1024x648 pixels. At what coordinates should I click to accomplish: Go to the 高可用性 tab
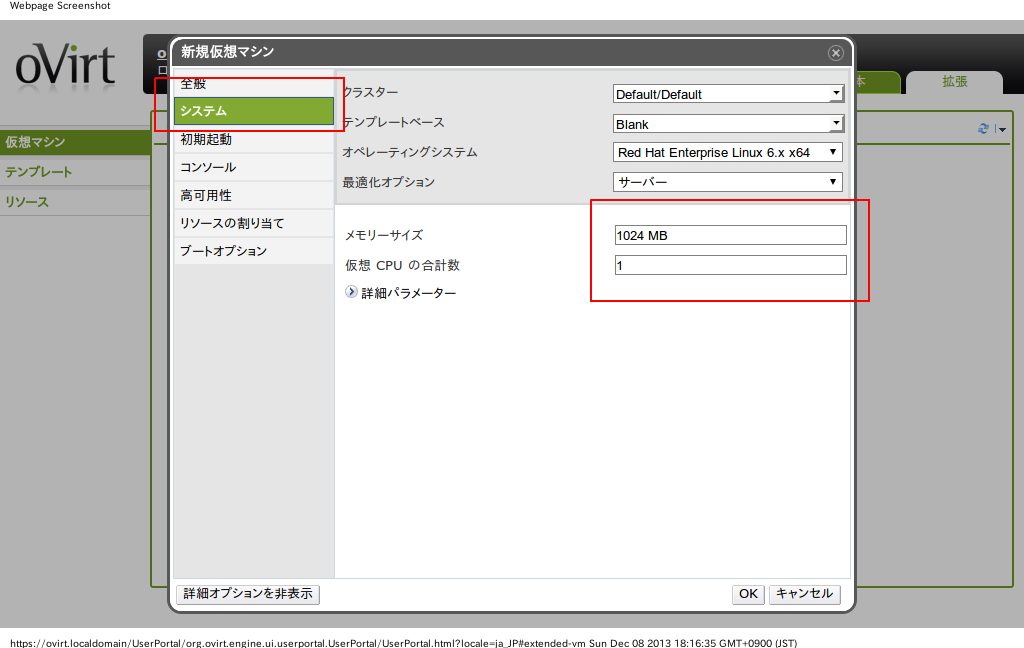pyautogui.click(x=206, y=195)
